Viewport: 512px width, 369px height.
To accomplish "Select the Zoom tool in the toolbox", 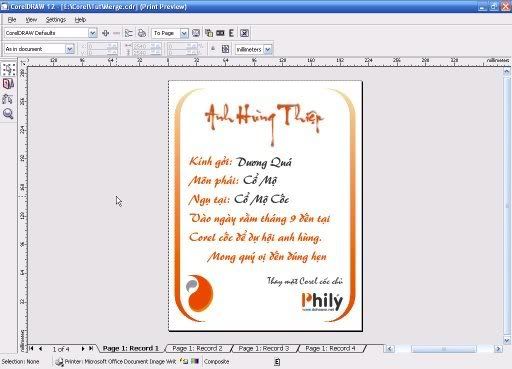I will [9, 114].
